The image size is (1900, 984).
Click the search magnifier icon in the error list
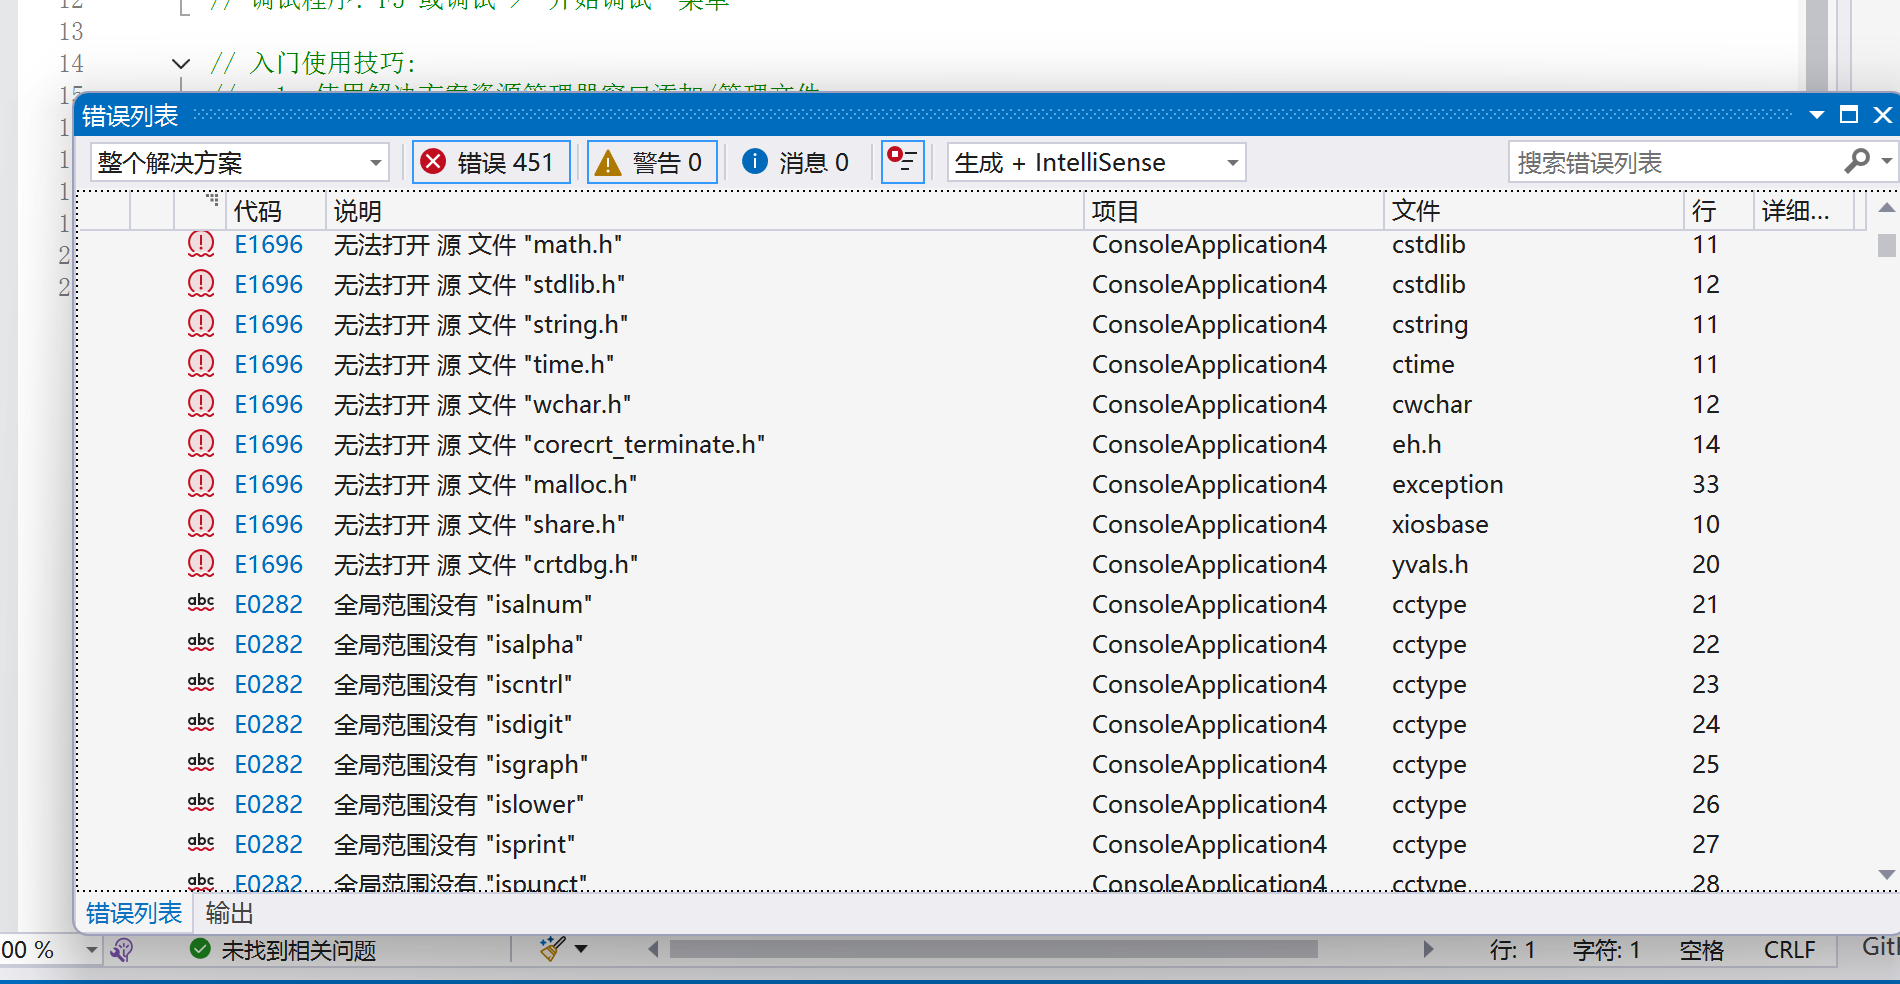point(1858,160)
